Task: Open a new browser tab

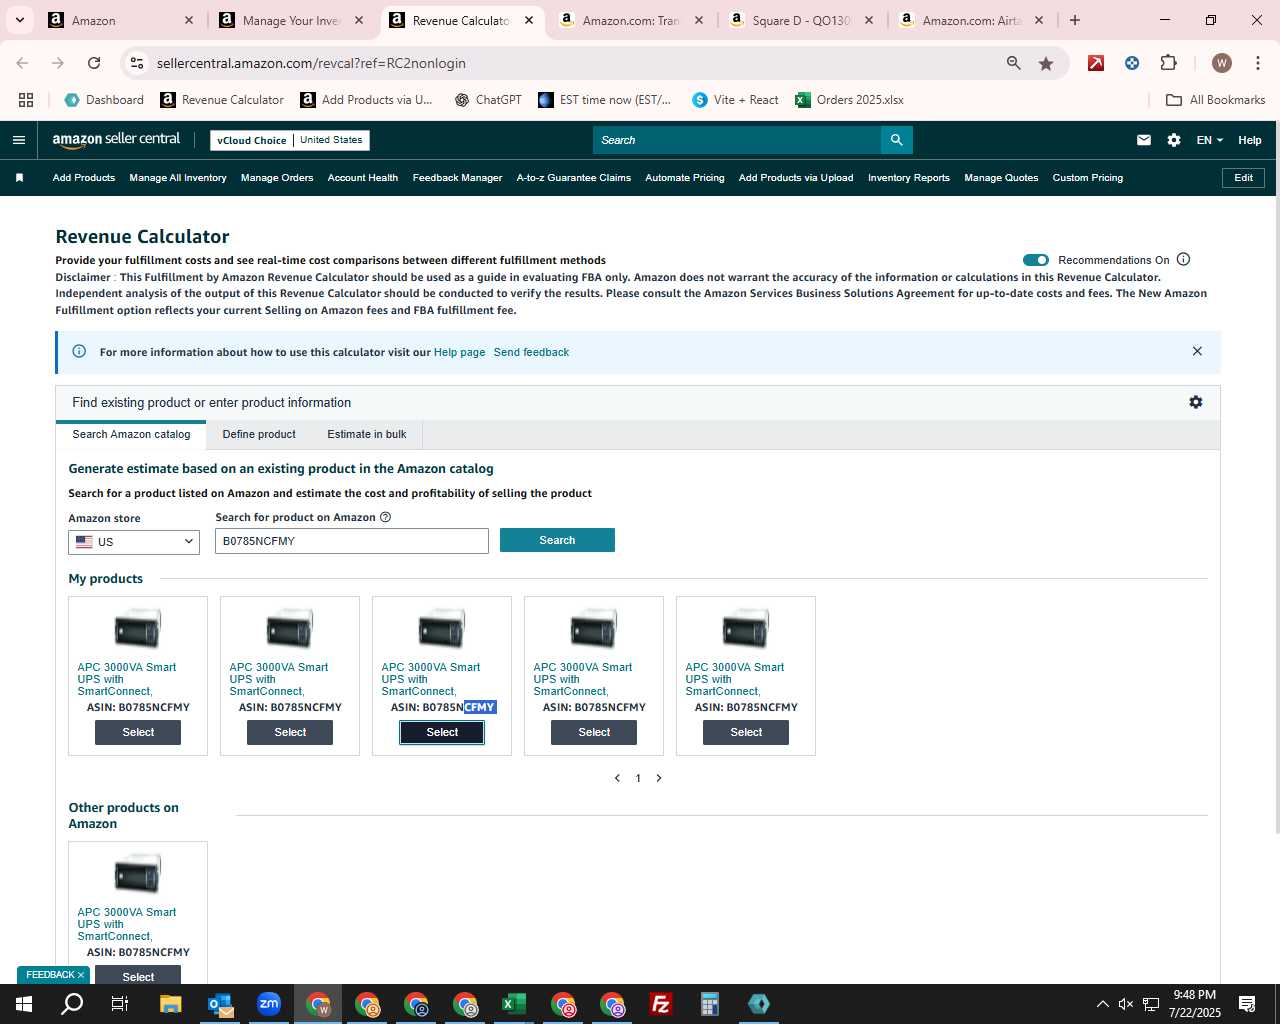Action: pyautogui.click(x=1075, y=20)
